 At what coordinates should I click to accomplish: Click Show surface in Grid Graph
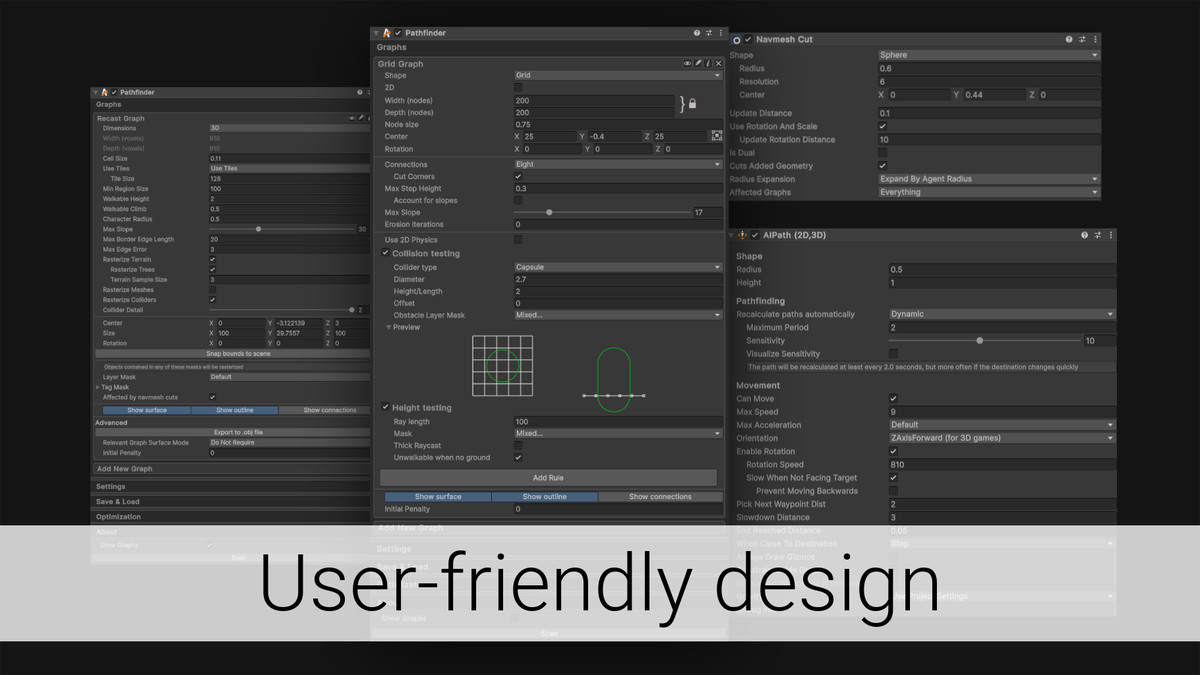coord(438,497)
